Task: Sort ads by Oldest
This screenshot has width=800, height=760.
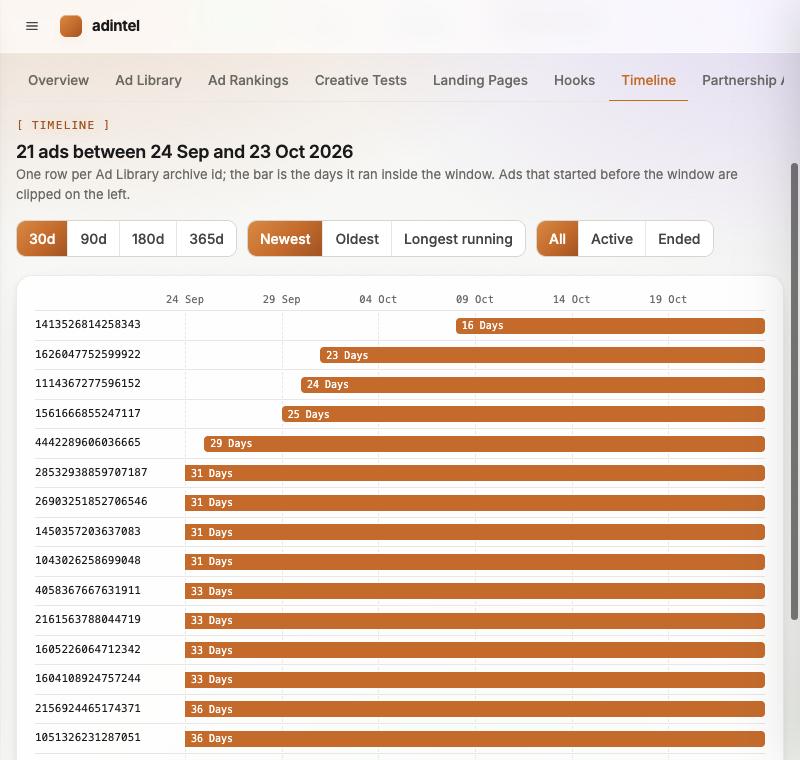Action: 357,239
